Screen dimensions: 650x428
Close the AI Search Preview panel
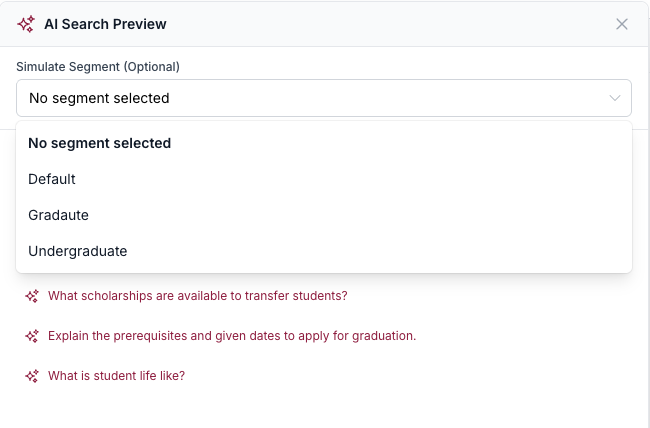[x=622, y=24]
